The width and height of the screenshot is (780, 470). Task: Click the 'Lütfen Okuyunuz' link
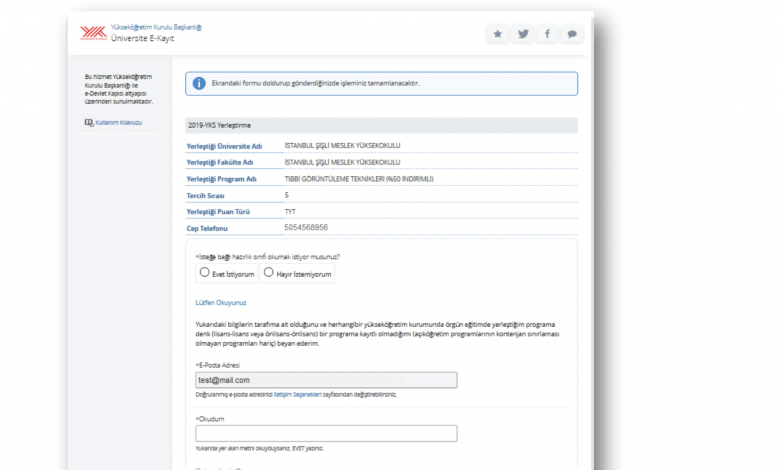221,302
